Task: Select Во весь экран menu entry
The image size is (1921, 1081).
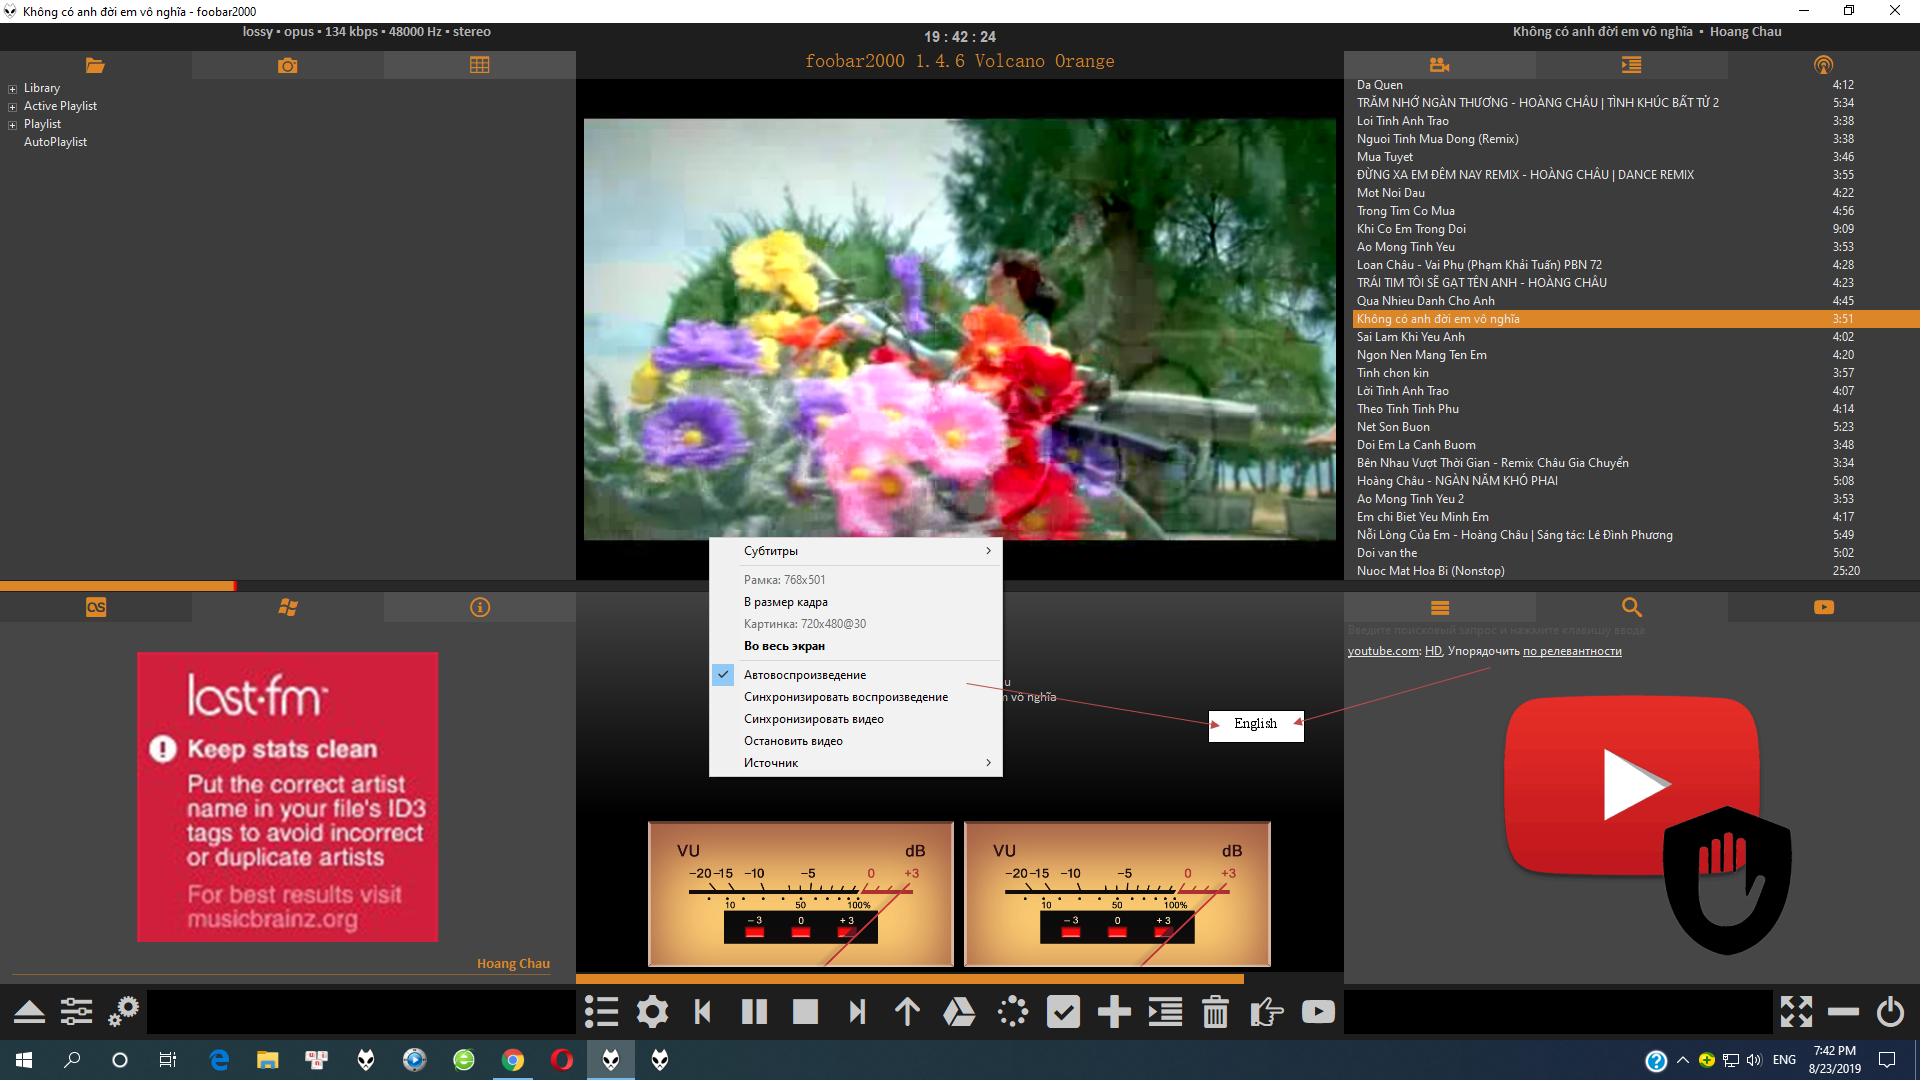Action: point(784,646)
